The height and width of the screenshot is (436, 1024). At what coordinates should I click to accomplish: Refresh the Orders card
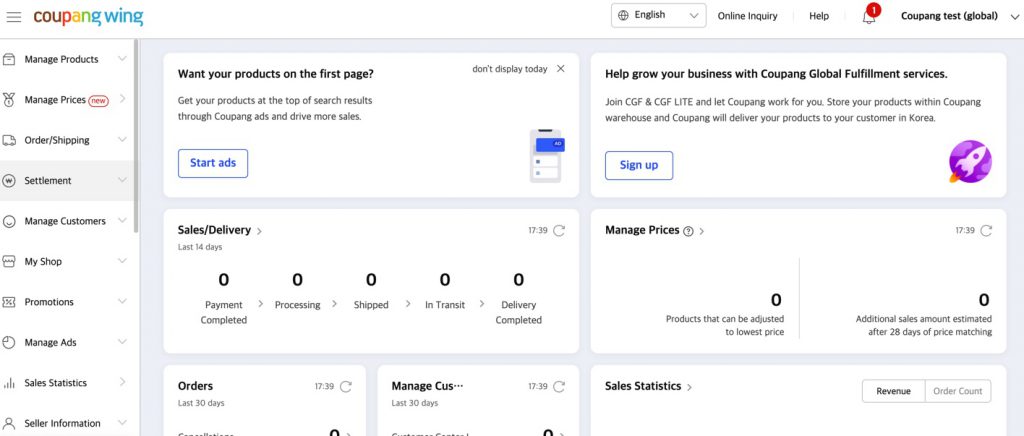click(345, 386)
